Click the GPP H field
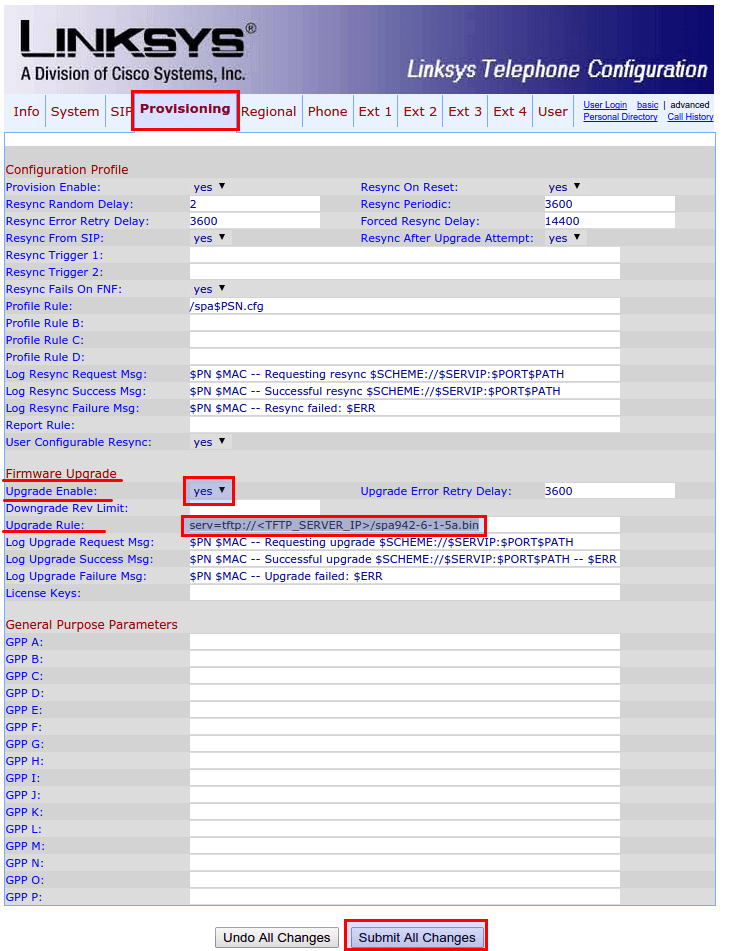This screenshot has height=951, width=732. pyautogui.click(x=405, y=761)
